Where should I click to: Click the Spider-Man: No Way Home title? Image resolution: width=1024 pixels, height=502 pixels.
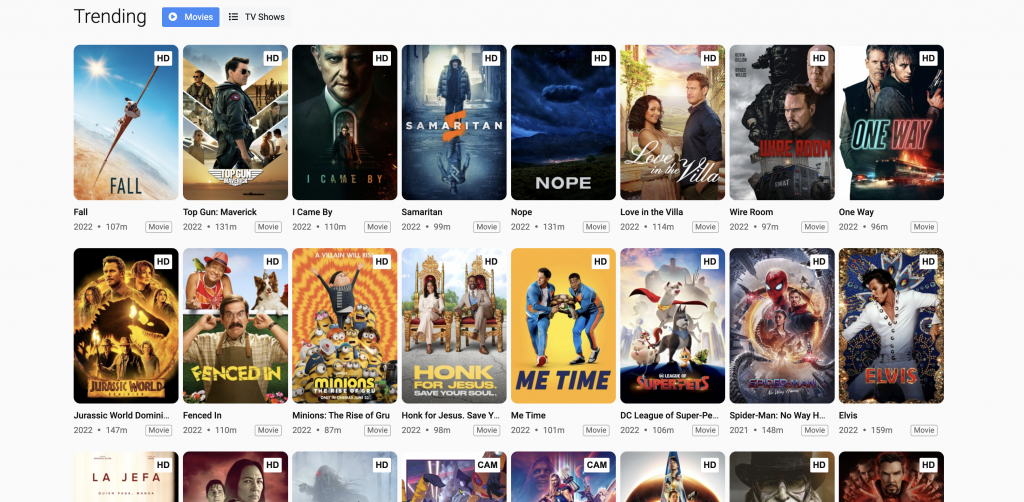click(778, 415)
